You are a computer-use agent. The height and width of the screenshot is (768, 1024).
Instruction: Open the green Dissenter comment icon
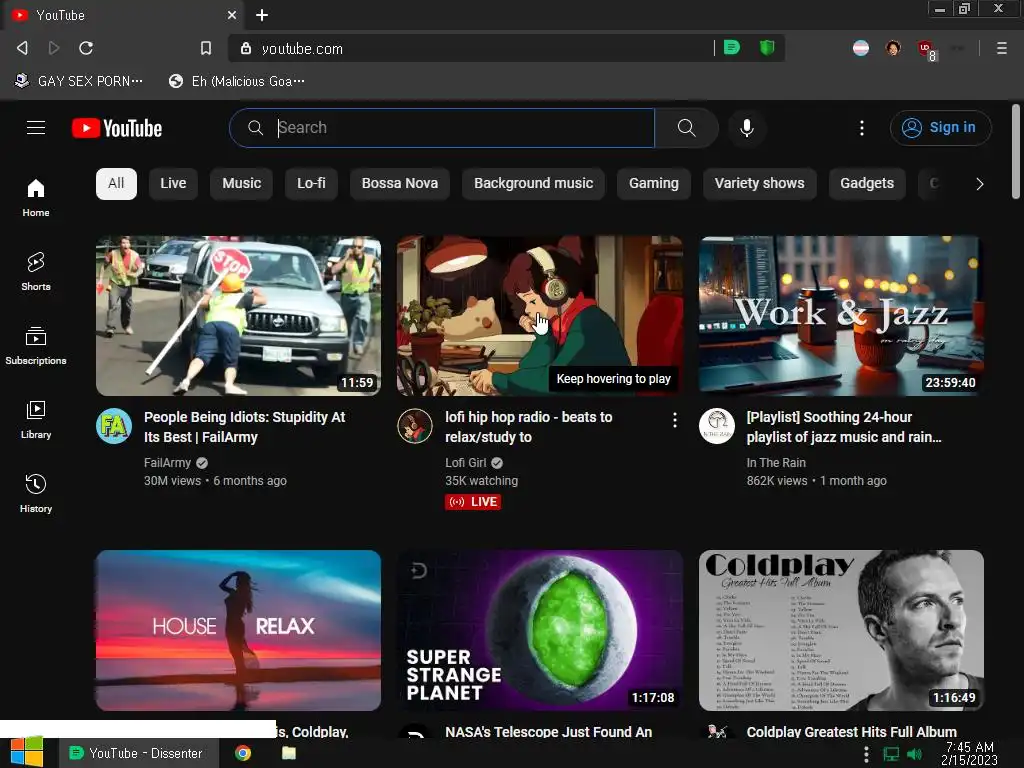click(x=732, y=47)
